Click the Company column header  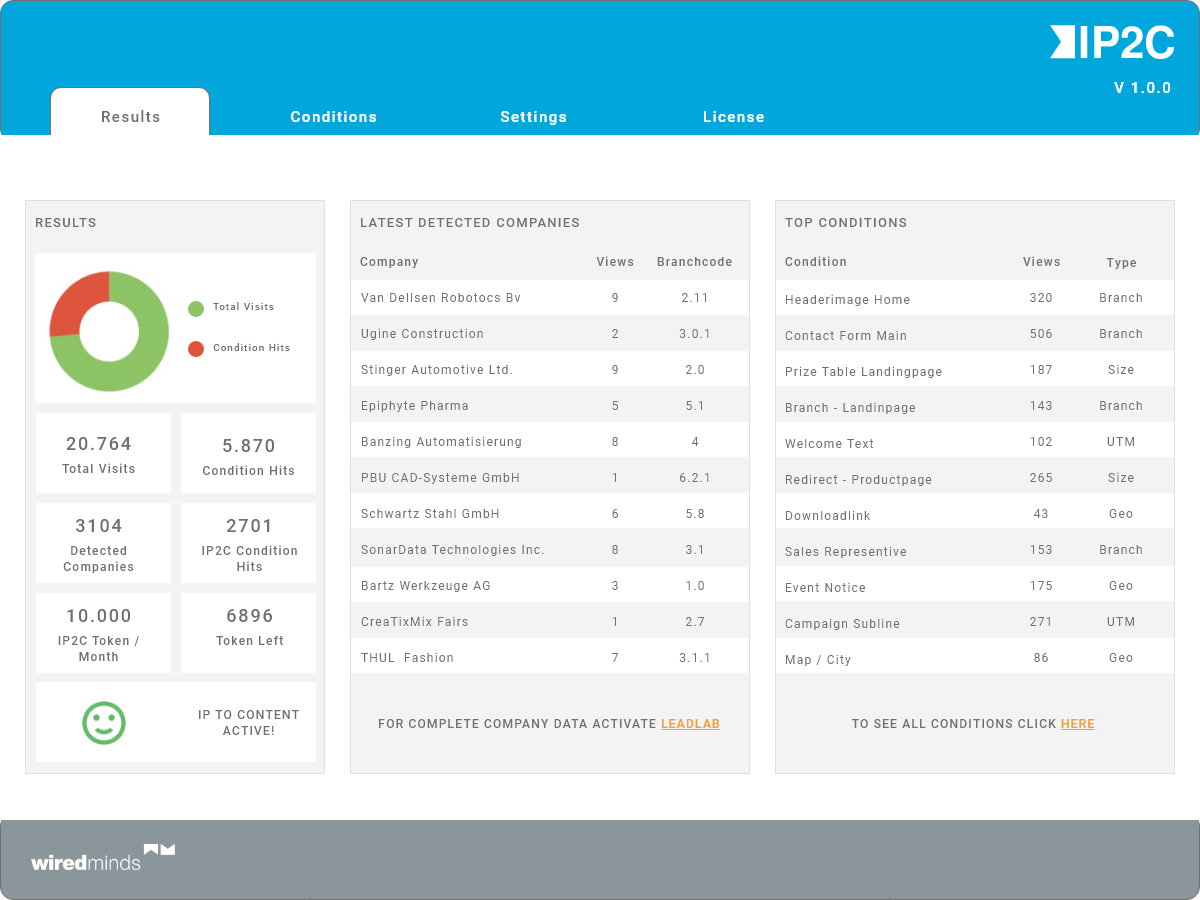tap(389, 262)
